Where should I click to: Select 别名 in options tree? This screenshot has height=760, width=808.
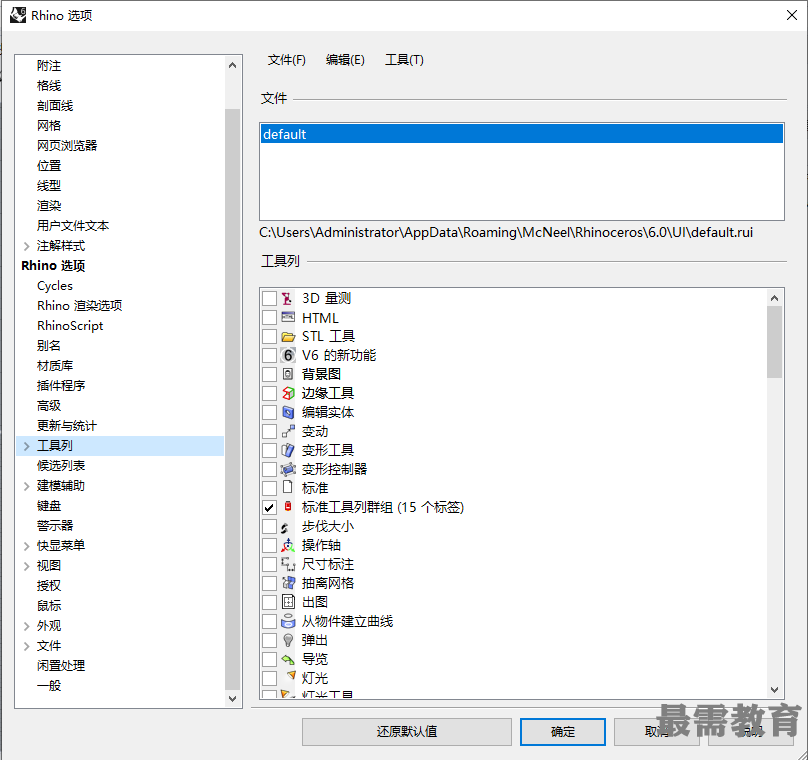point(49,346)
